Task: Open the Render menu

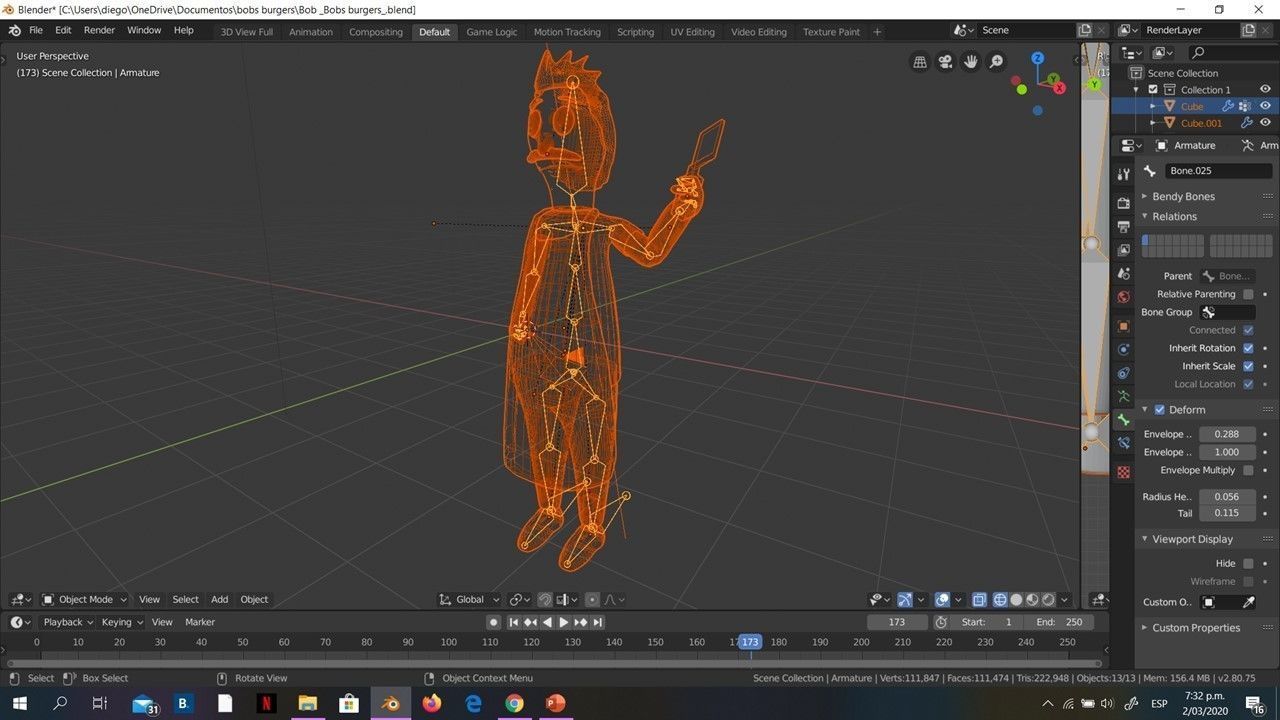Action: click(x=99, y=30)
